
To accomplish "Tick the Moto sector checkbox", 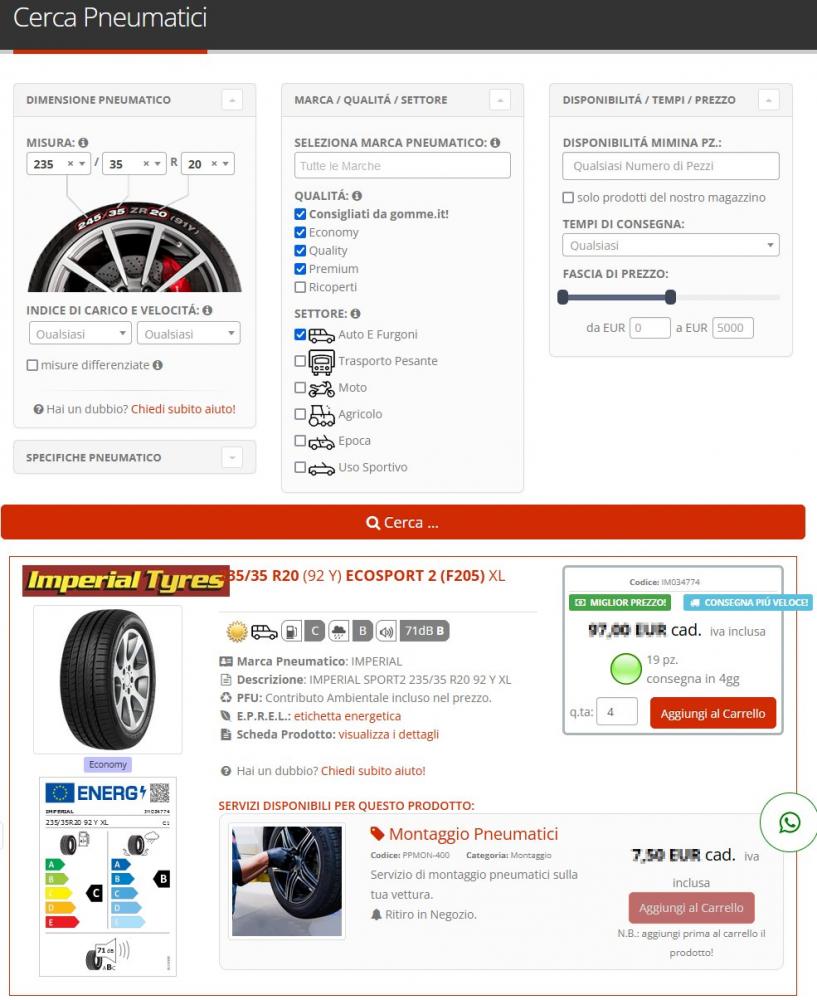I will (300, 388).
